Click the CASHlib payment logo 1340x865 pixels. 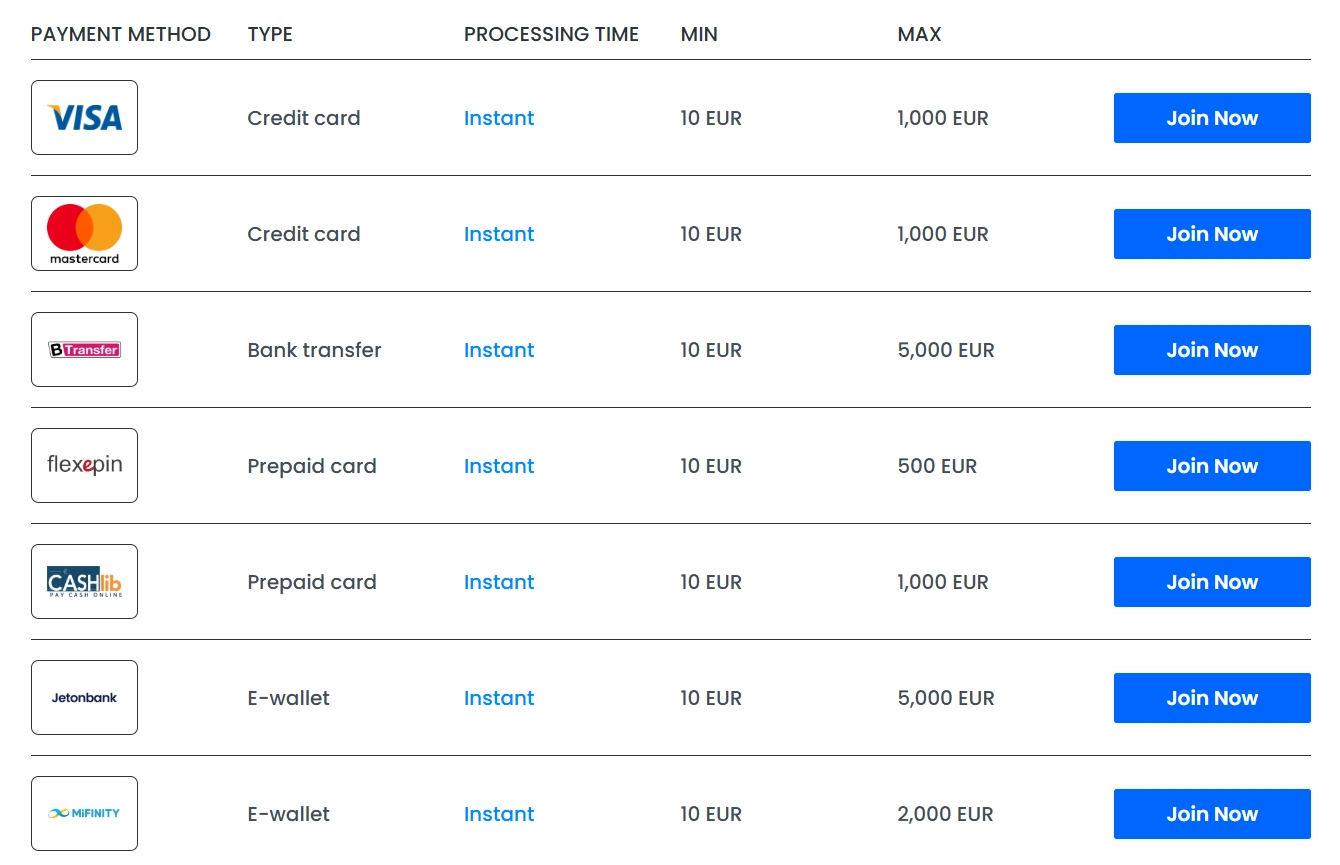click(x=84, y=582)
